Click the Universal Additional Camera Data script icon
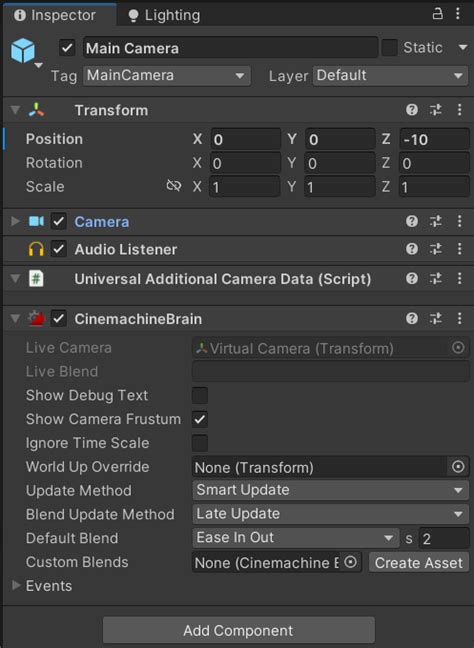This screenshot has height=648, width=474. (x=36, y=279)
